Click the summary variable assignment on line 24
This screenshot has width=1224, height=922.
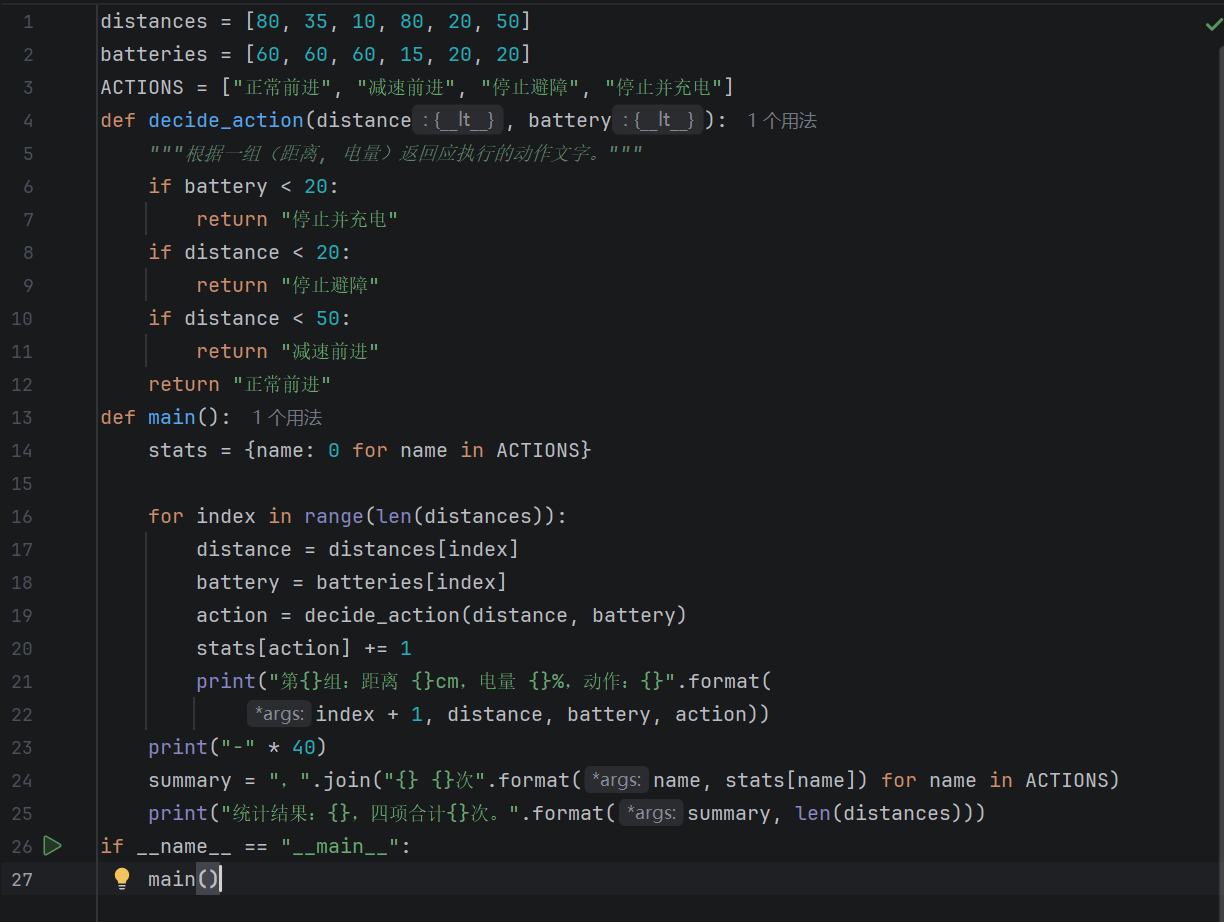pos(190,781)
